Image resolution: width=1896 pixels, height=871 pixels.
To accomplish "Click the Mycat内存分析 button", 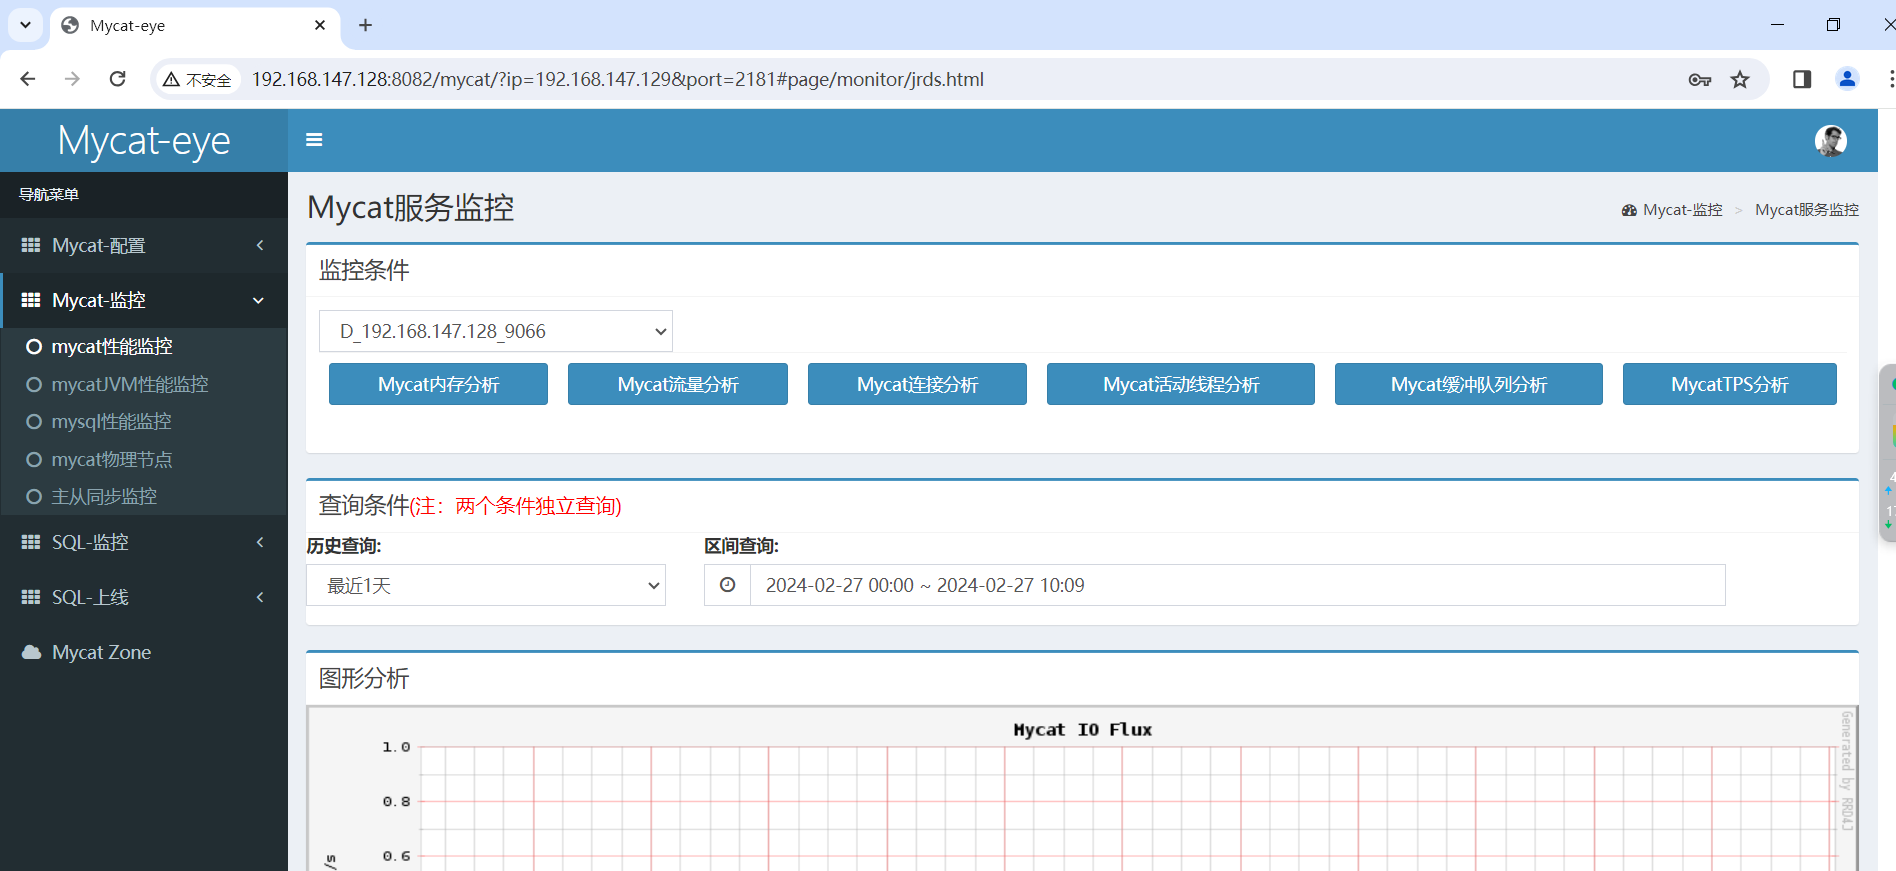I will click(x=438, y=384).
